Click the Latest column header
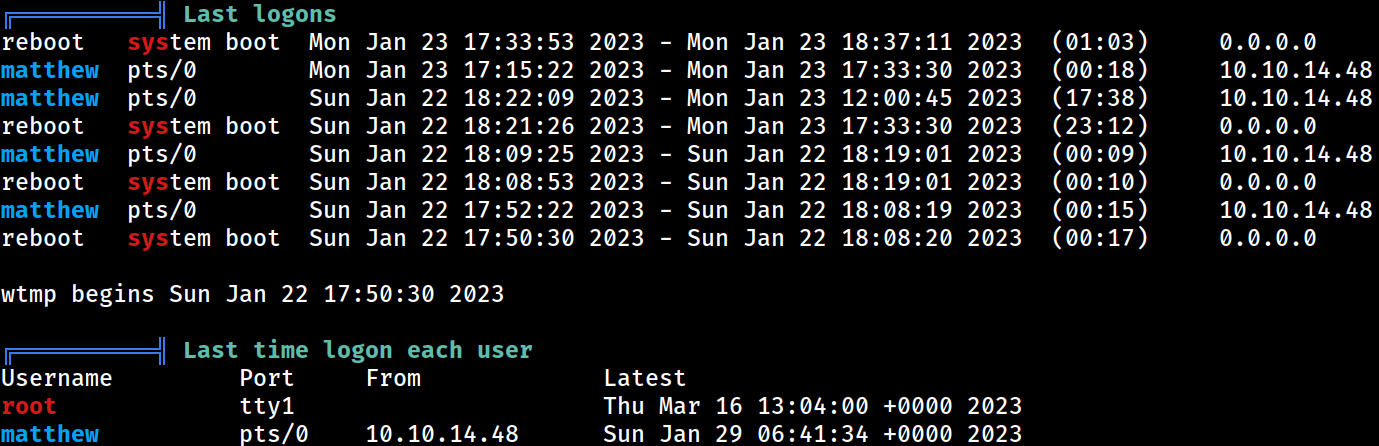The height and width of the screenshot is (446, 1379). (645, 378)
